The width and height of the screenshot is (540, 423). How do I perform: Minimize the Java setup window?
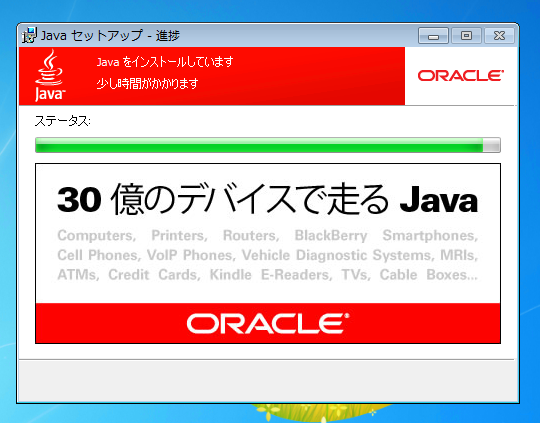433,35
